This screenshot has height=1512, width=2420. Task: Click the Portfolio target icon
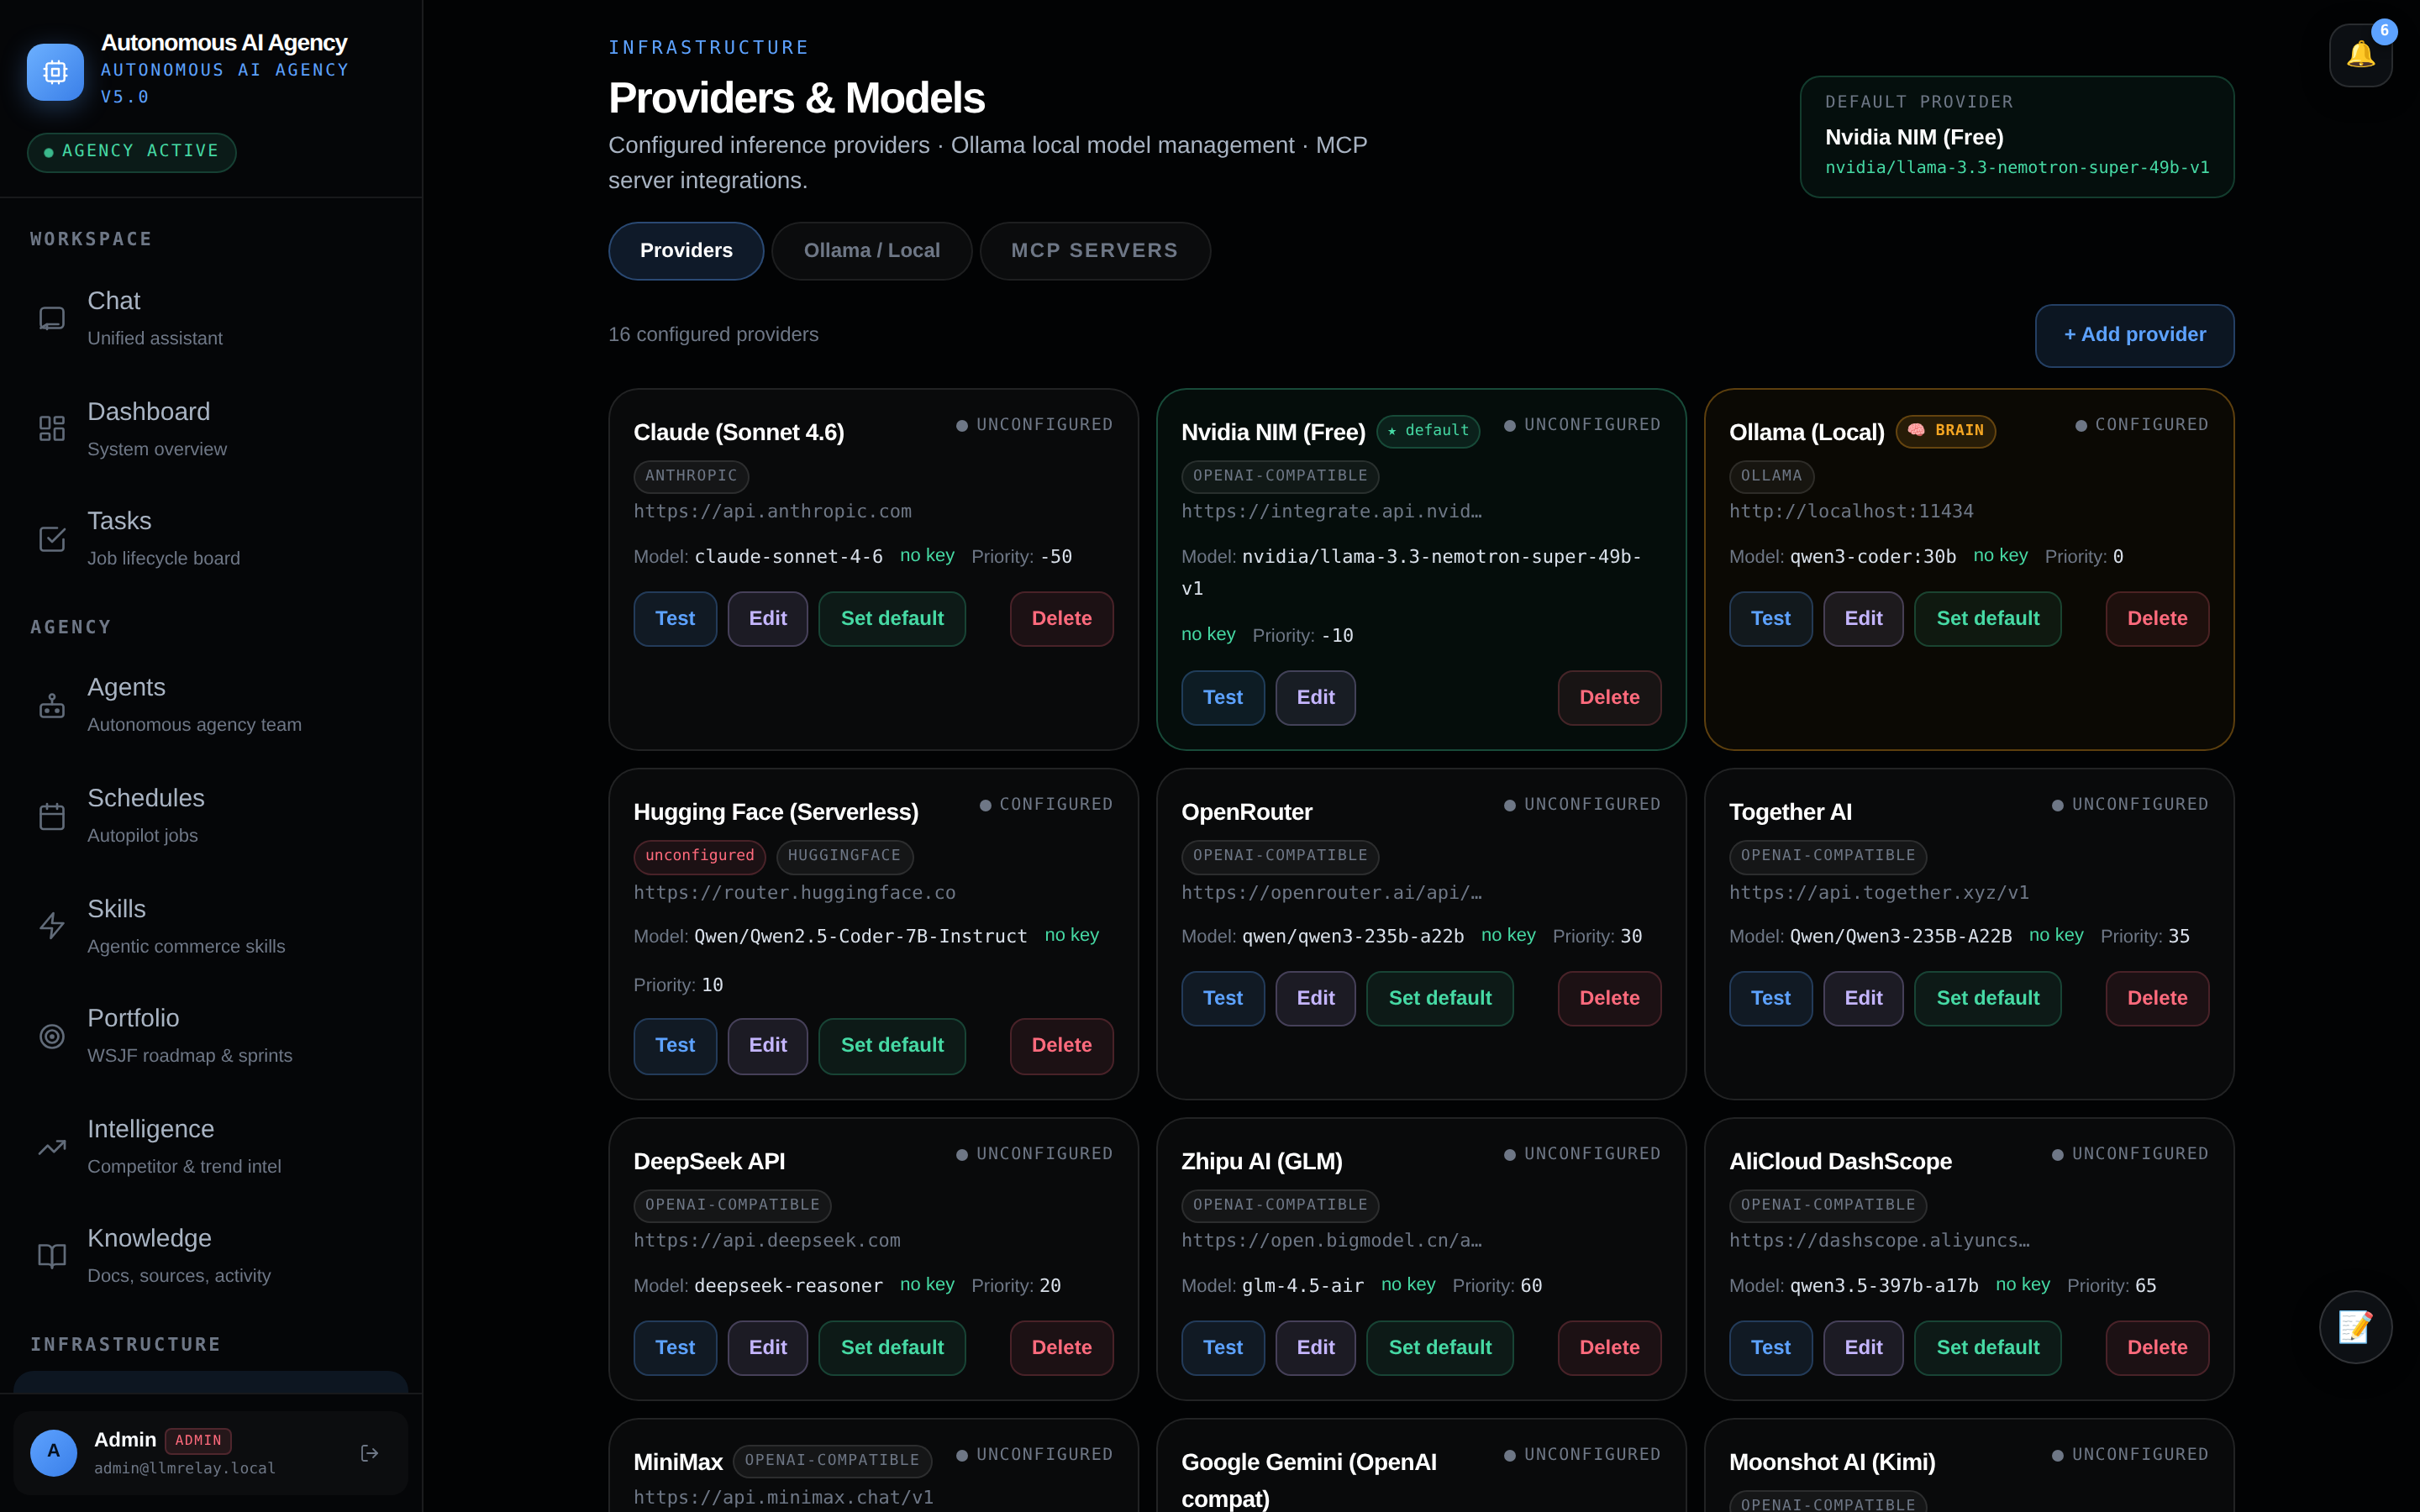52,1036
